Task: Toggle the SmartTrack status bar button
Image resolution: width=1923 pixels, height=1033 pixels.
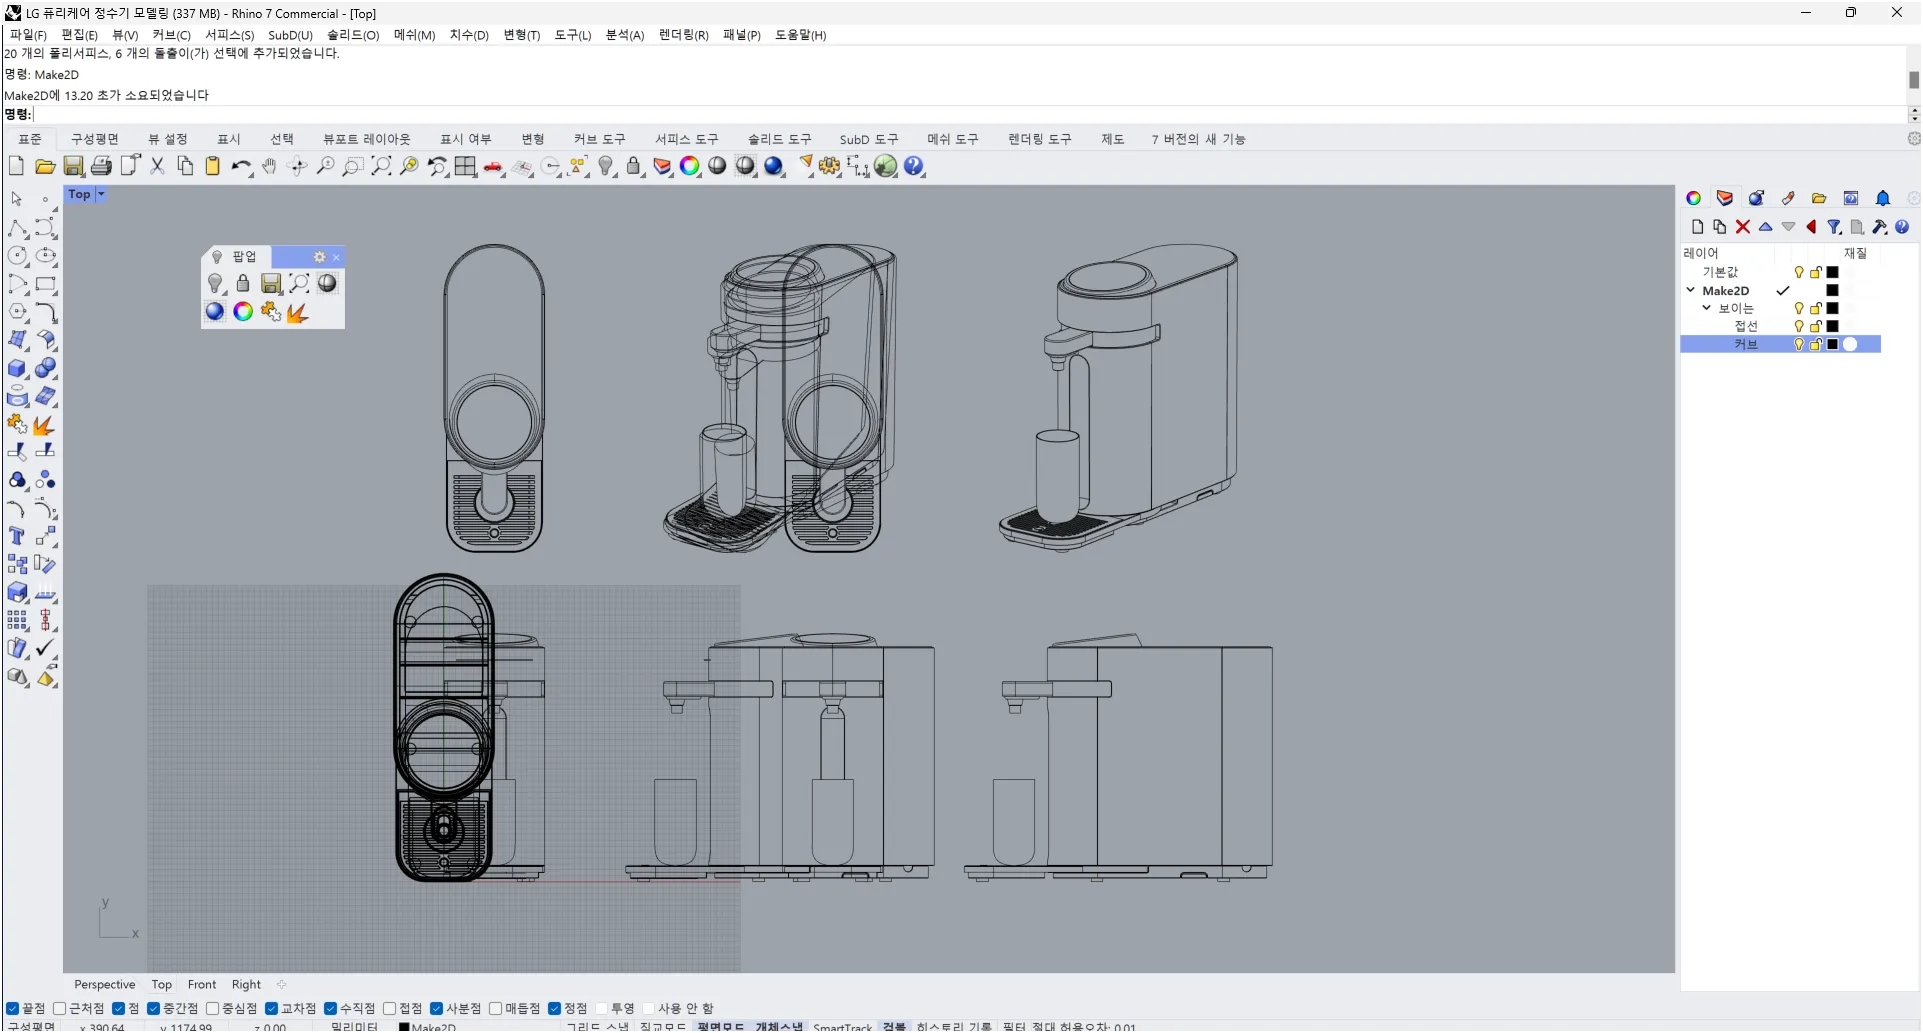Action: coord(842,1027)
